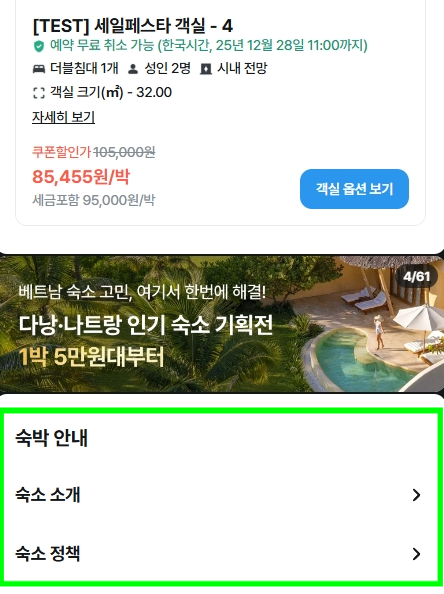The image size is (444, 594).
Task: Click the free cancellation deadline text
Action: [209, 45]
